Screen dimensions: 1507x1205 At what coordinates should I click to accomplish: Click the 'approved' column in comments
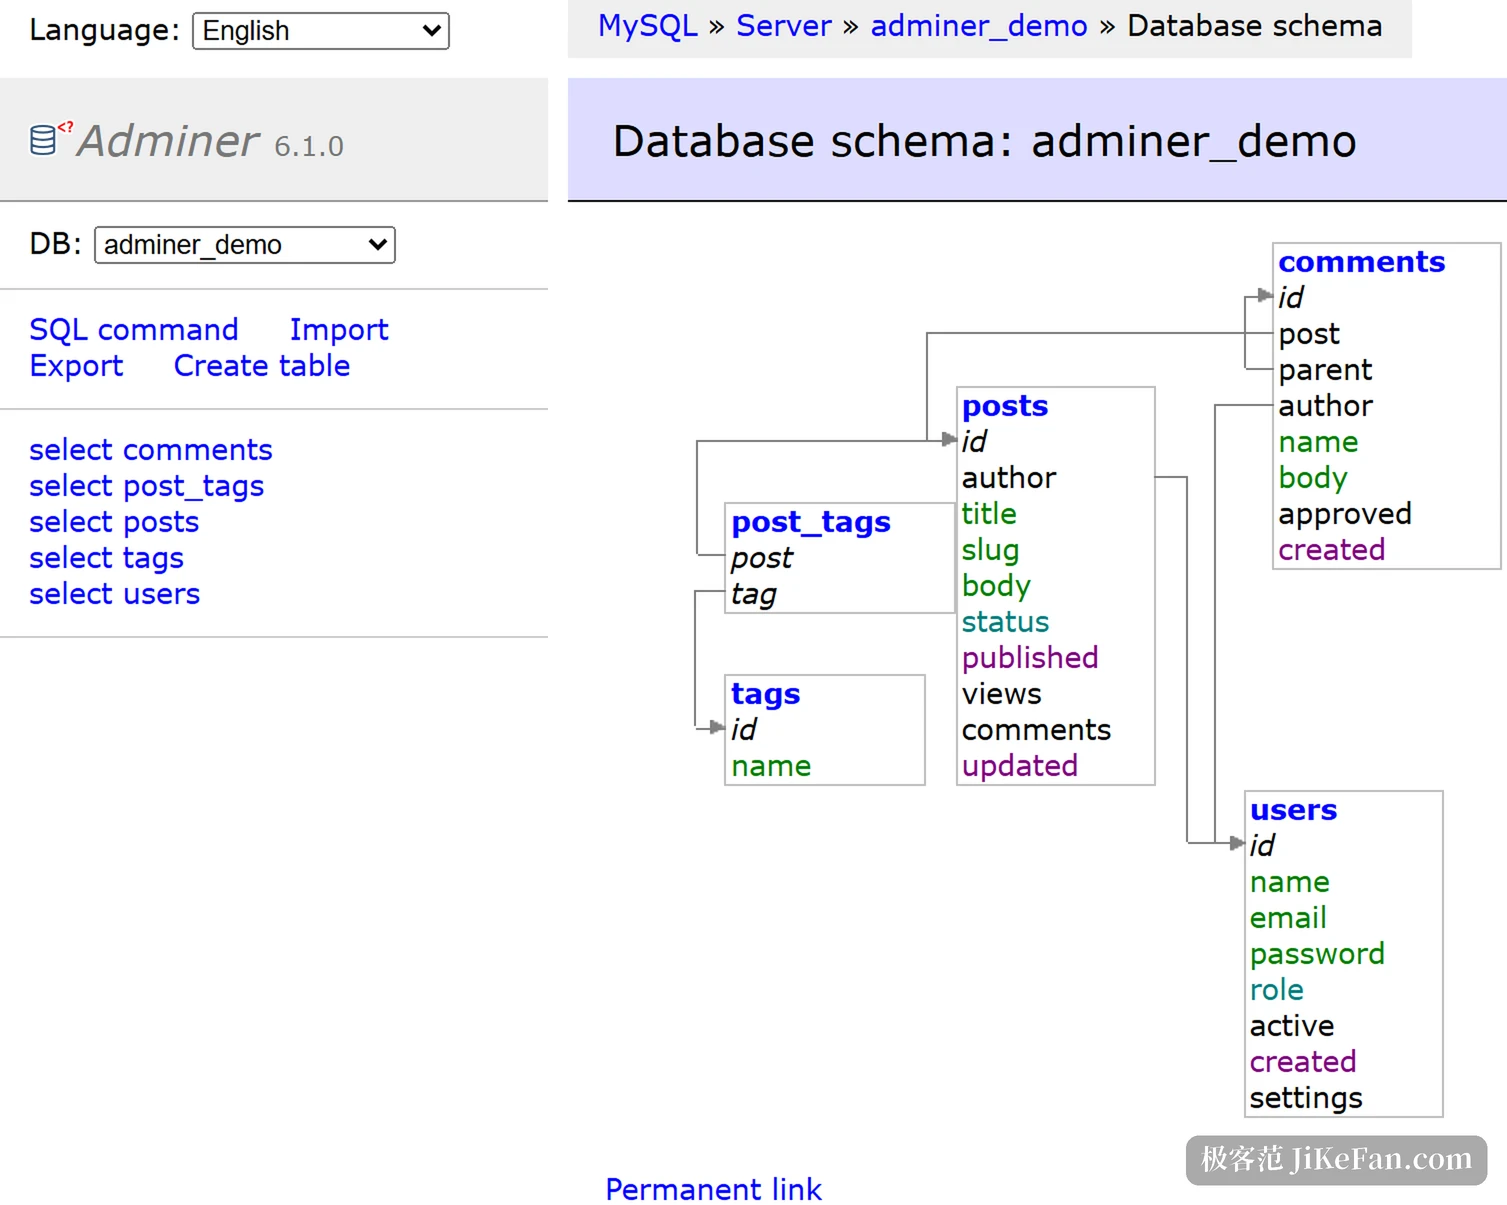pos(1345,514)
